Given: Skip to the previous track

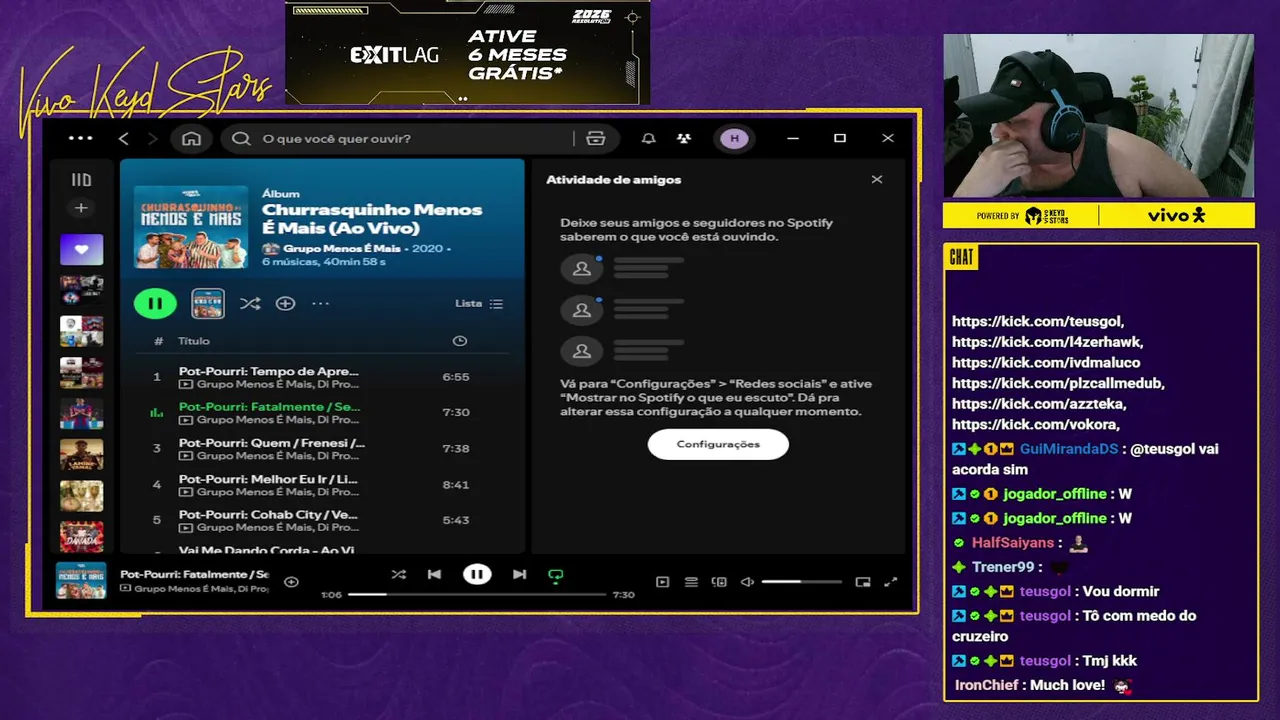Looking at the screenshot, I should click(434, 574).
